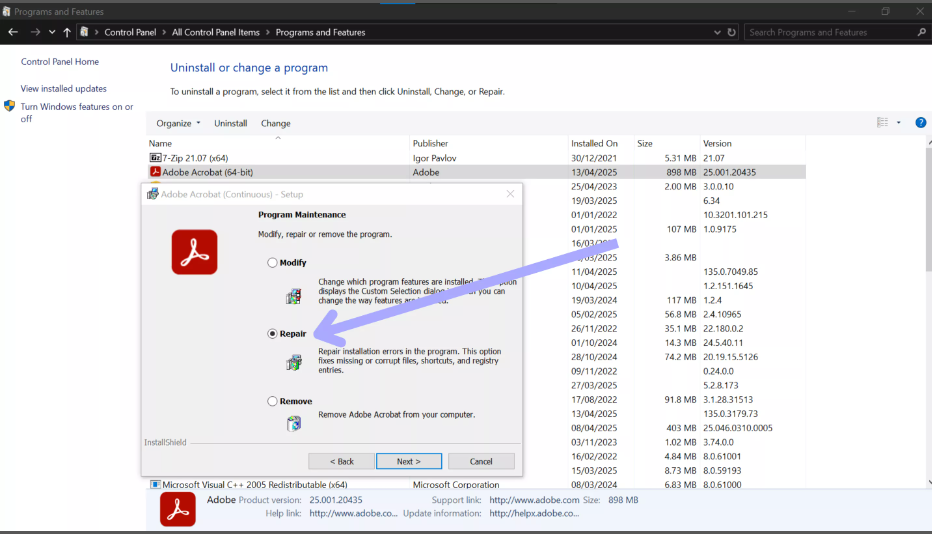Viewport: 932px width, 534px height.
Task: Open the http://www.adobe.co... help link
Action: pos(353,513)
